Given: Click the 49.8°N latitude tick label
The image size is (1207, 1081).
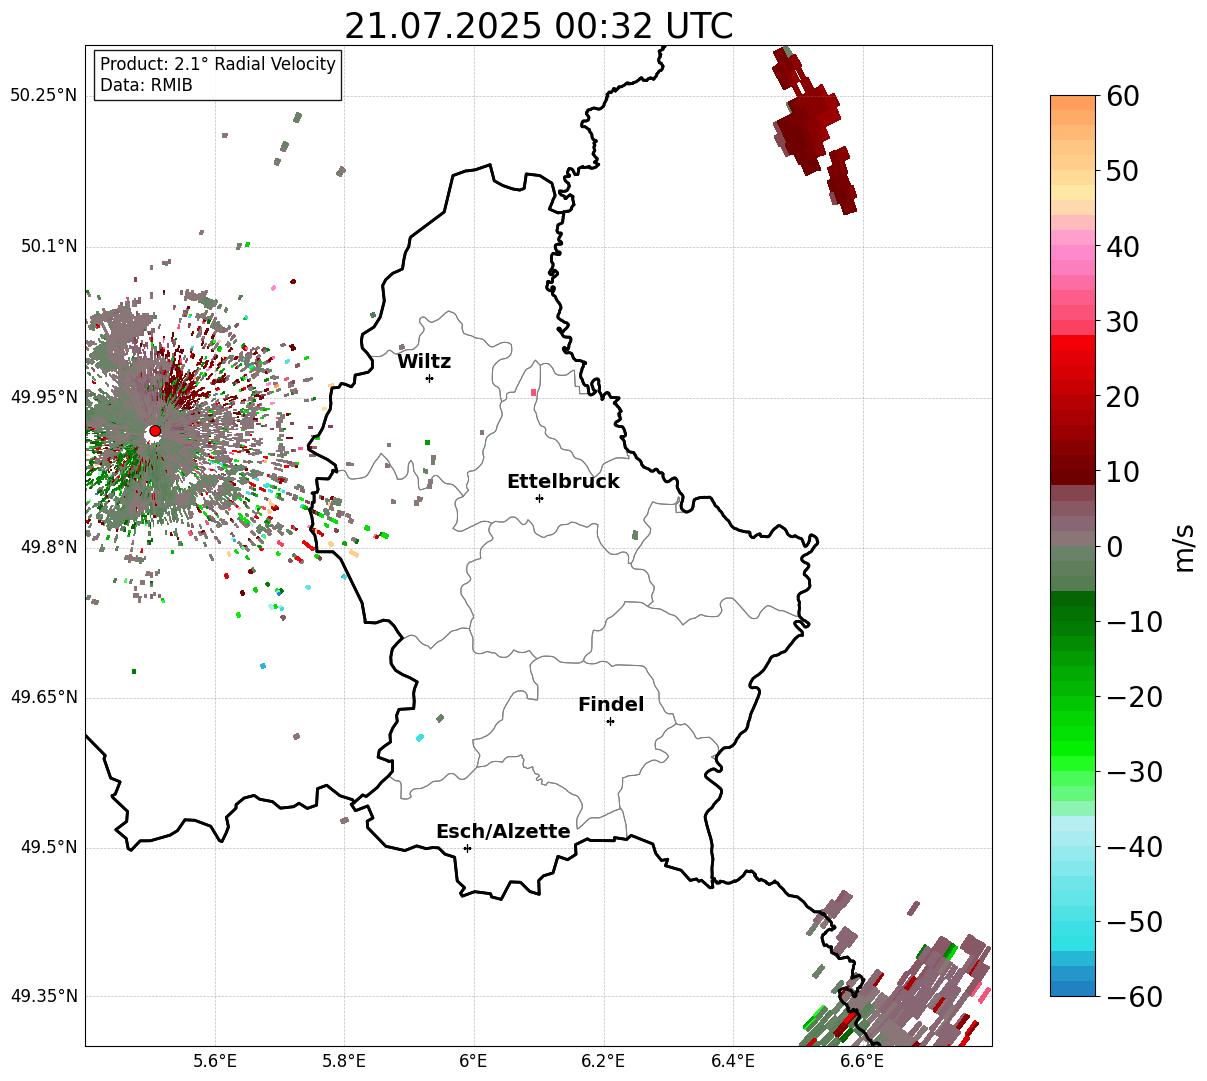Looking at the screenshot, I should (49, 547).
